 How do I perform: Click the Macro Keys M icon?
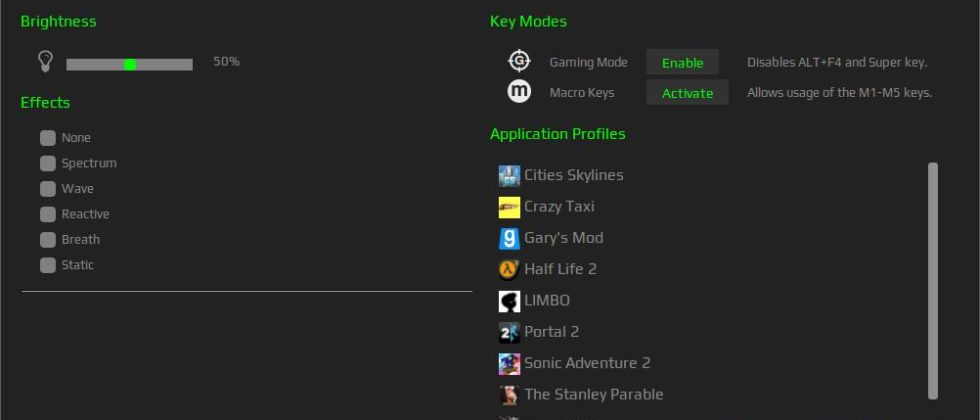pos(519,92)
